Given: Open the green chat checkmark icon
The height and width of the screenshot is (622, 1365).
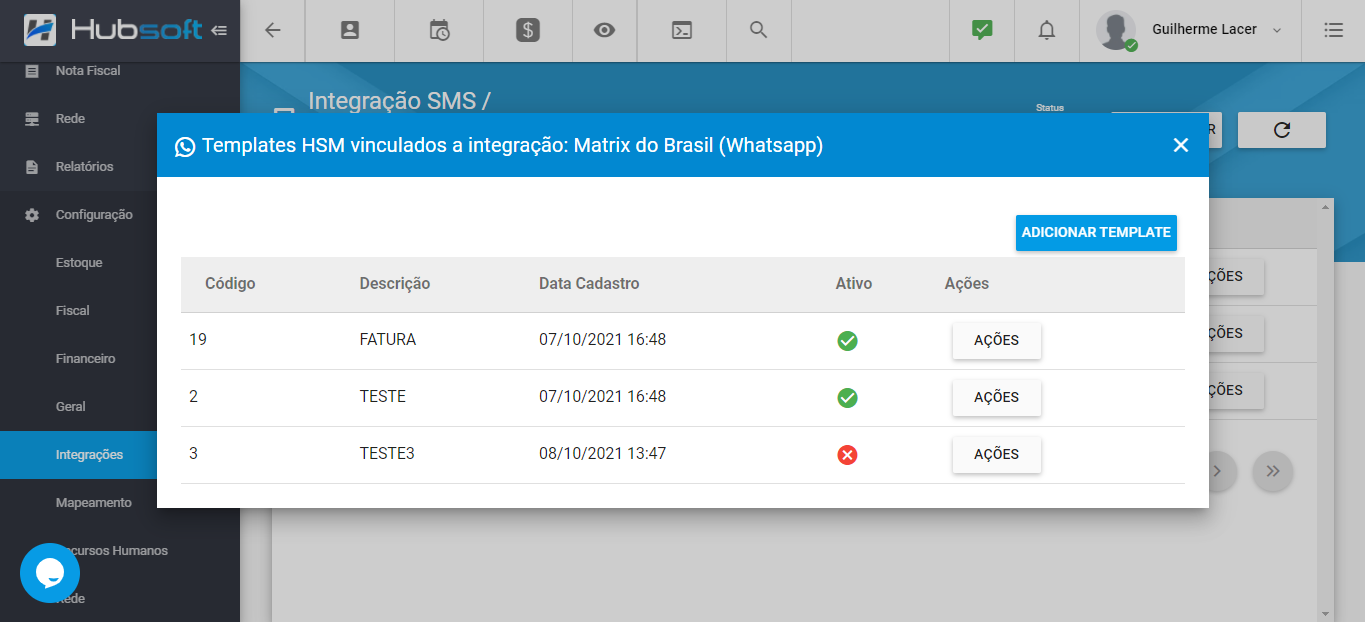Looking at the screenshot, I should coord(982,30).
